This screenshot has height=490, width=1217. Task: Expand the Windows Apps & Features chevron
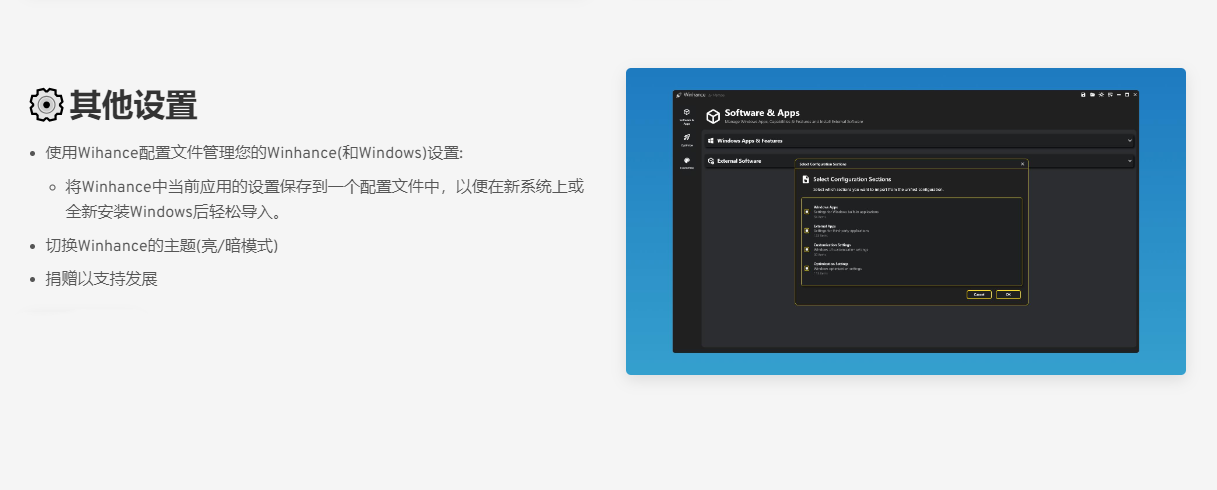(1130, 141)
